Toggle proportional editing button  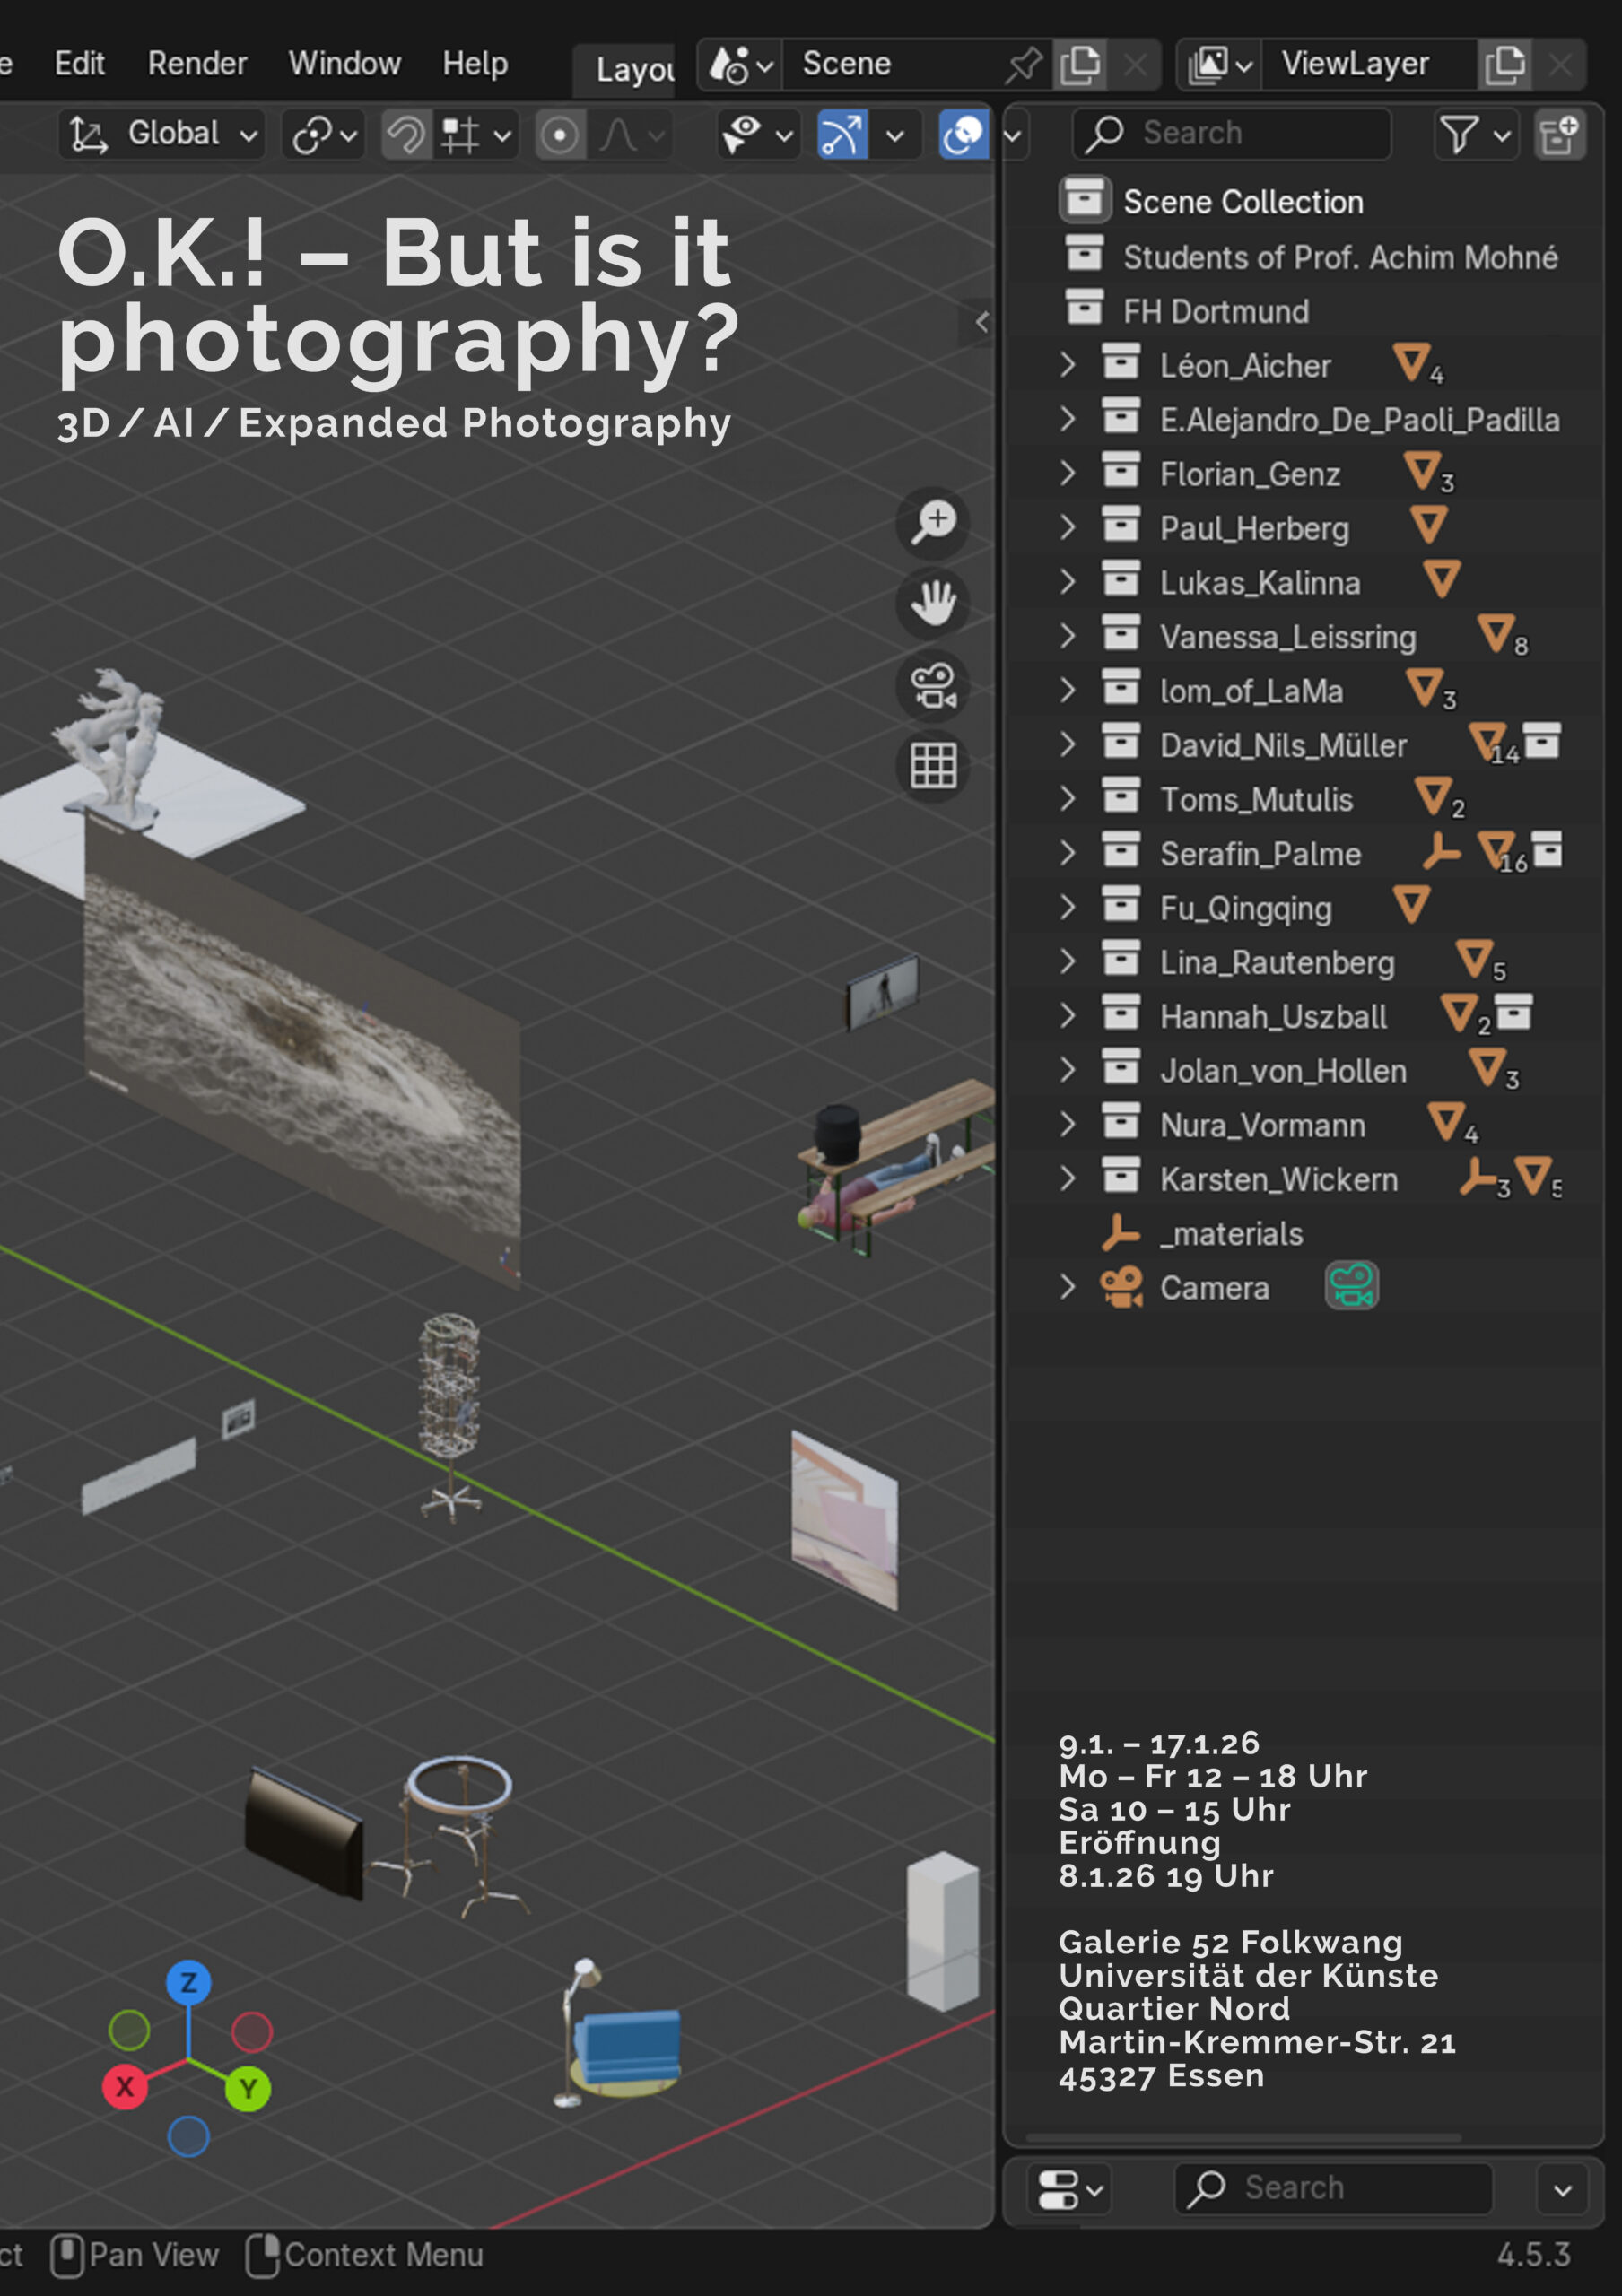[x=559, y=134]
